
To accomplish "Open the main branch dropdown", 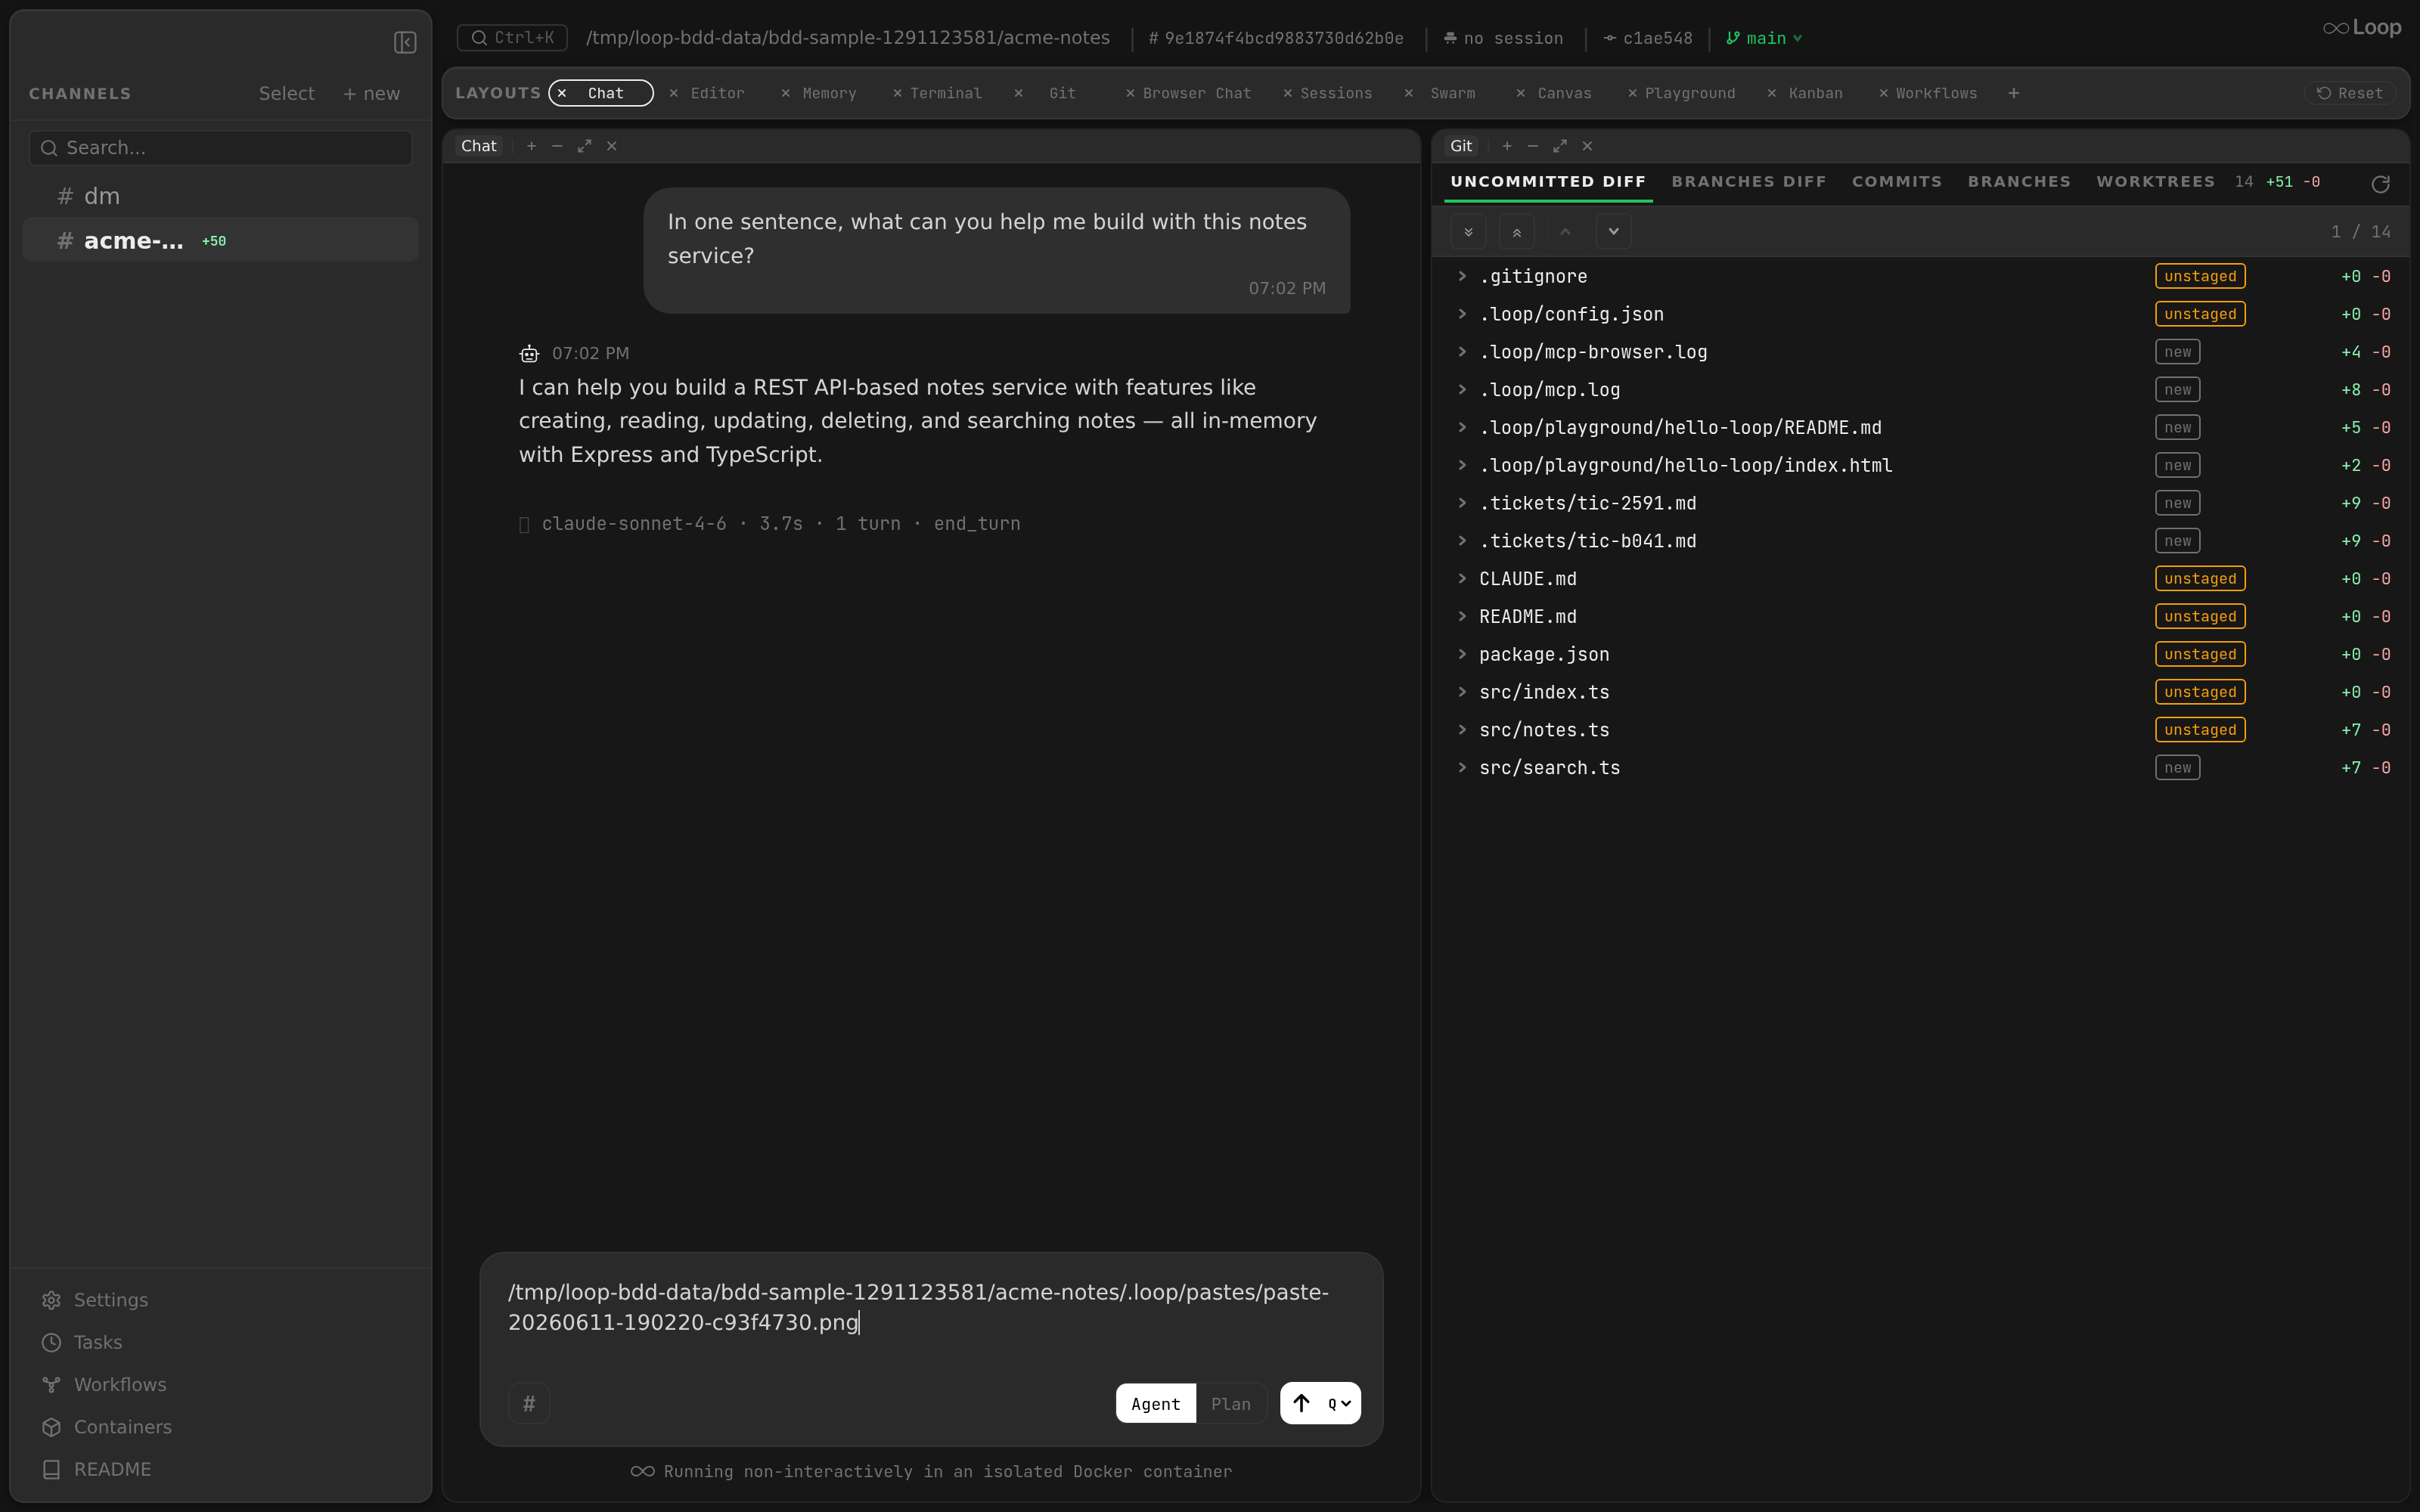I will tap(1764, 38).
